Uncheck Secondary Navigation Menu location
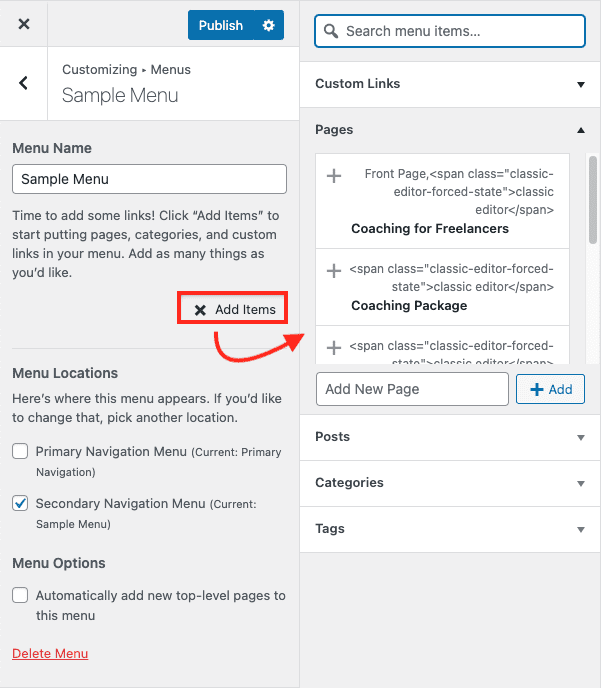The image size is (601, 688). pyautogui.click(x=20, y=504)
